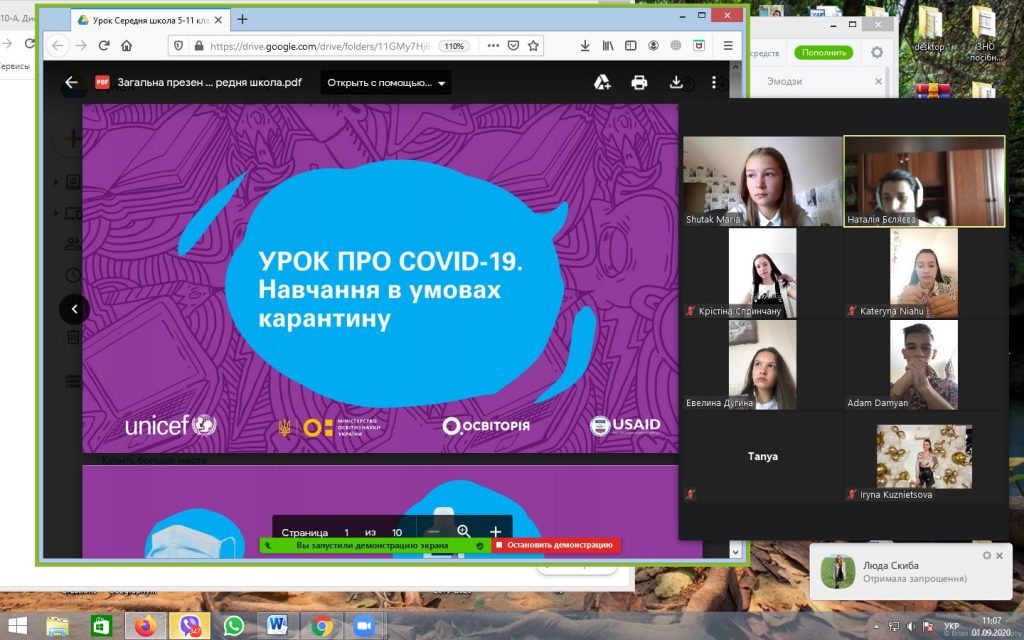Show hidden system tray icons
1024x640 pixels.
[x=876, y=627]
